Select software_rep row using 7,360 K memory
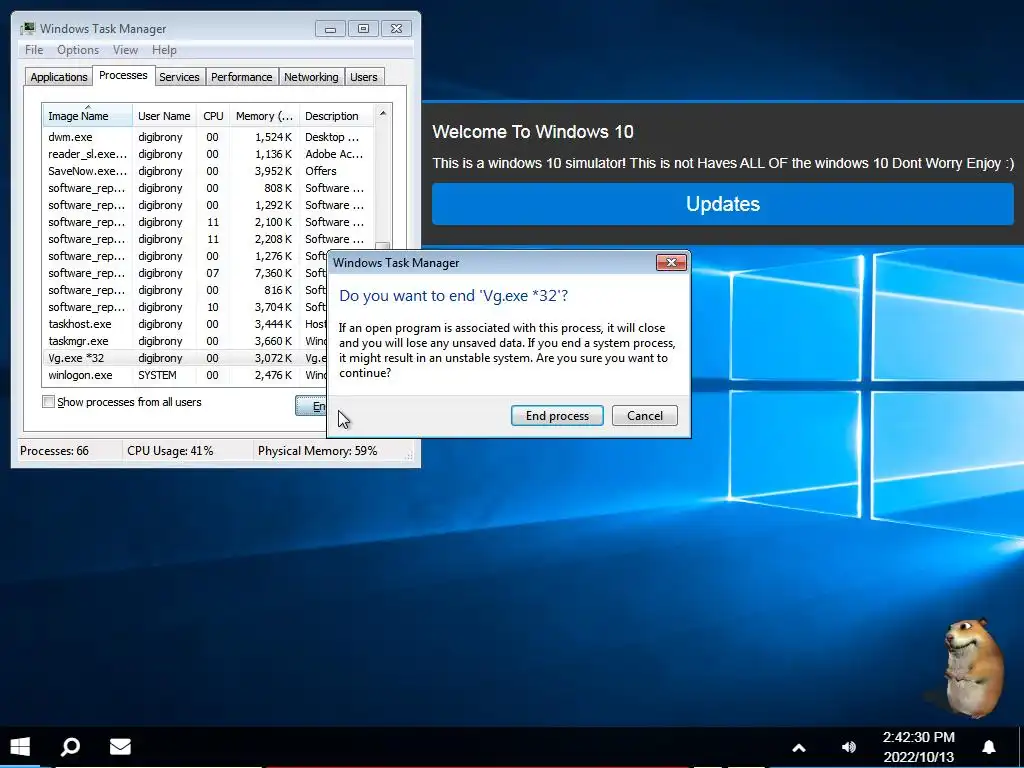 [x=184, y=273]
